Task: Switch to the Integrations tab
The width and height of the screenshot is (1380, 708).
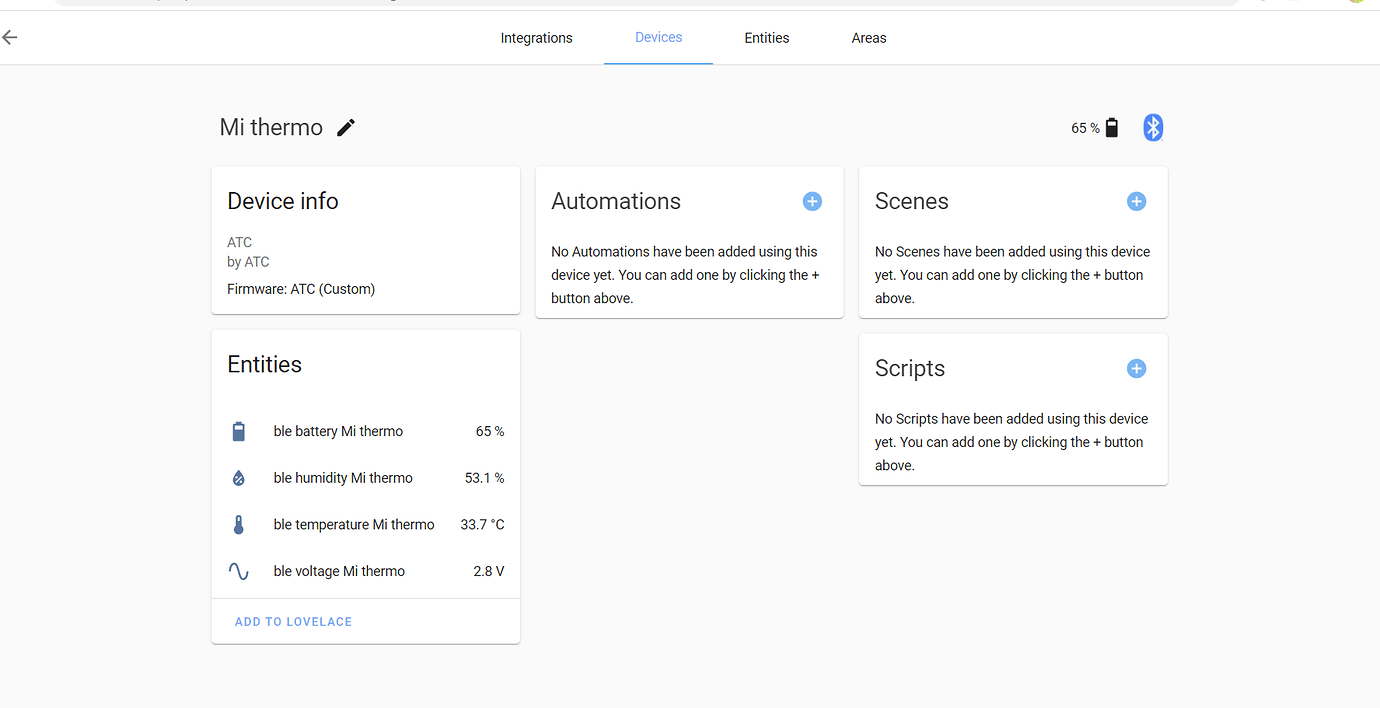Action: (x=536, y=37)
